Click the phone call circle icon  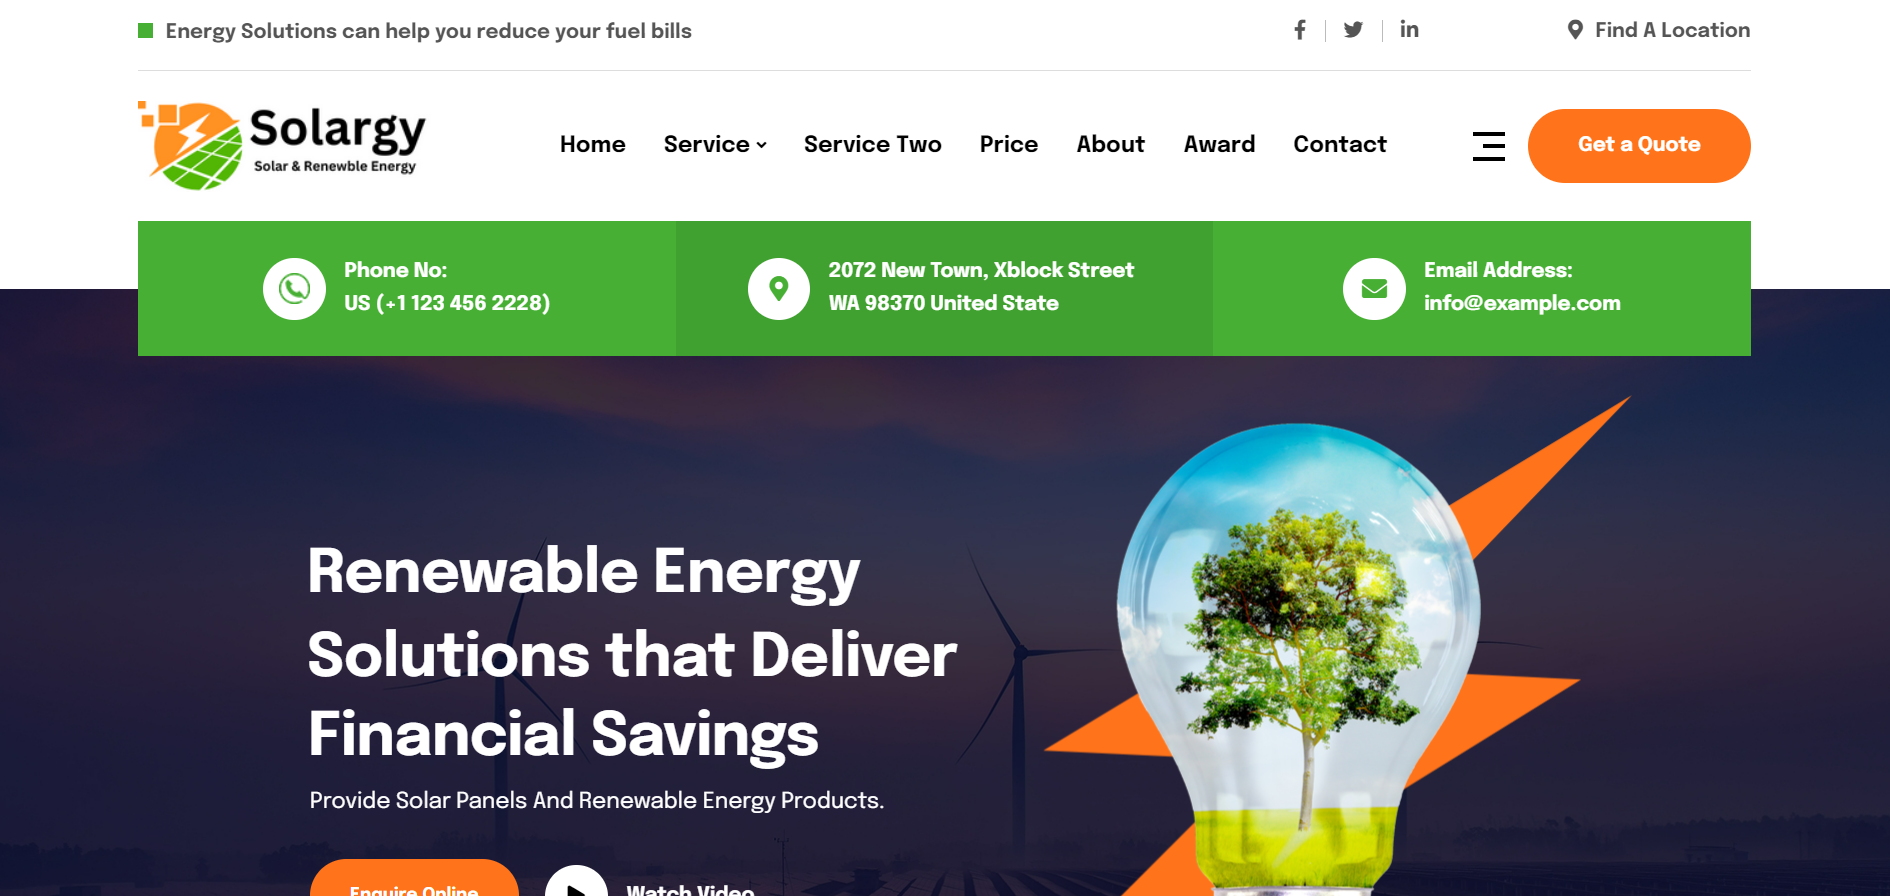[294, 289]
